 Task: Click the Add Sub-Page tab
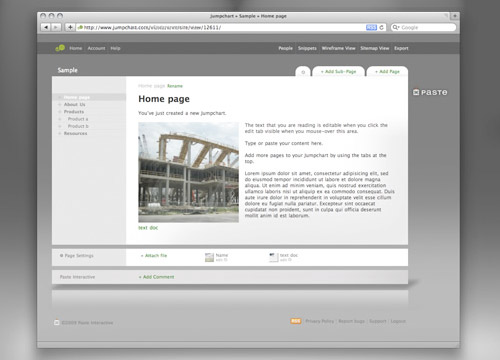pos(338,71)
